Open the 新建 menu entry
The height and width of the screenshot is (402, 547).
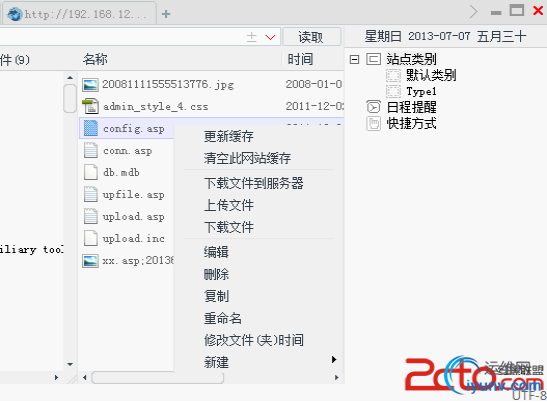[x=216, y=362]
